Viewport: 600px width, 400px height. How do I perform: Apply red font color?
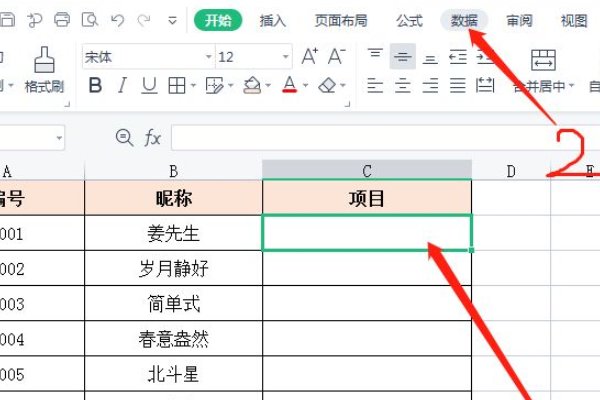(x=290, y=85)
